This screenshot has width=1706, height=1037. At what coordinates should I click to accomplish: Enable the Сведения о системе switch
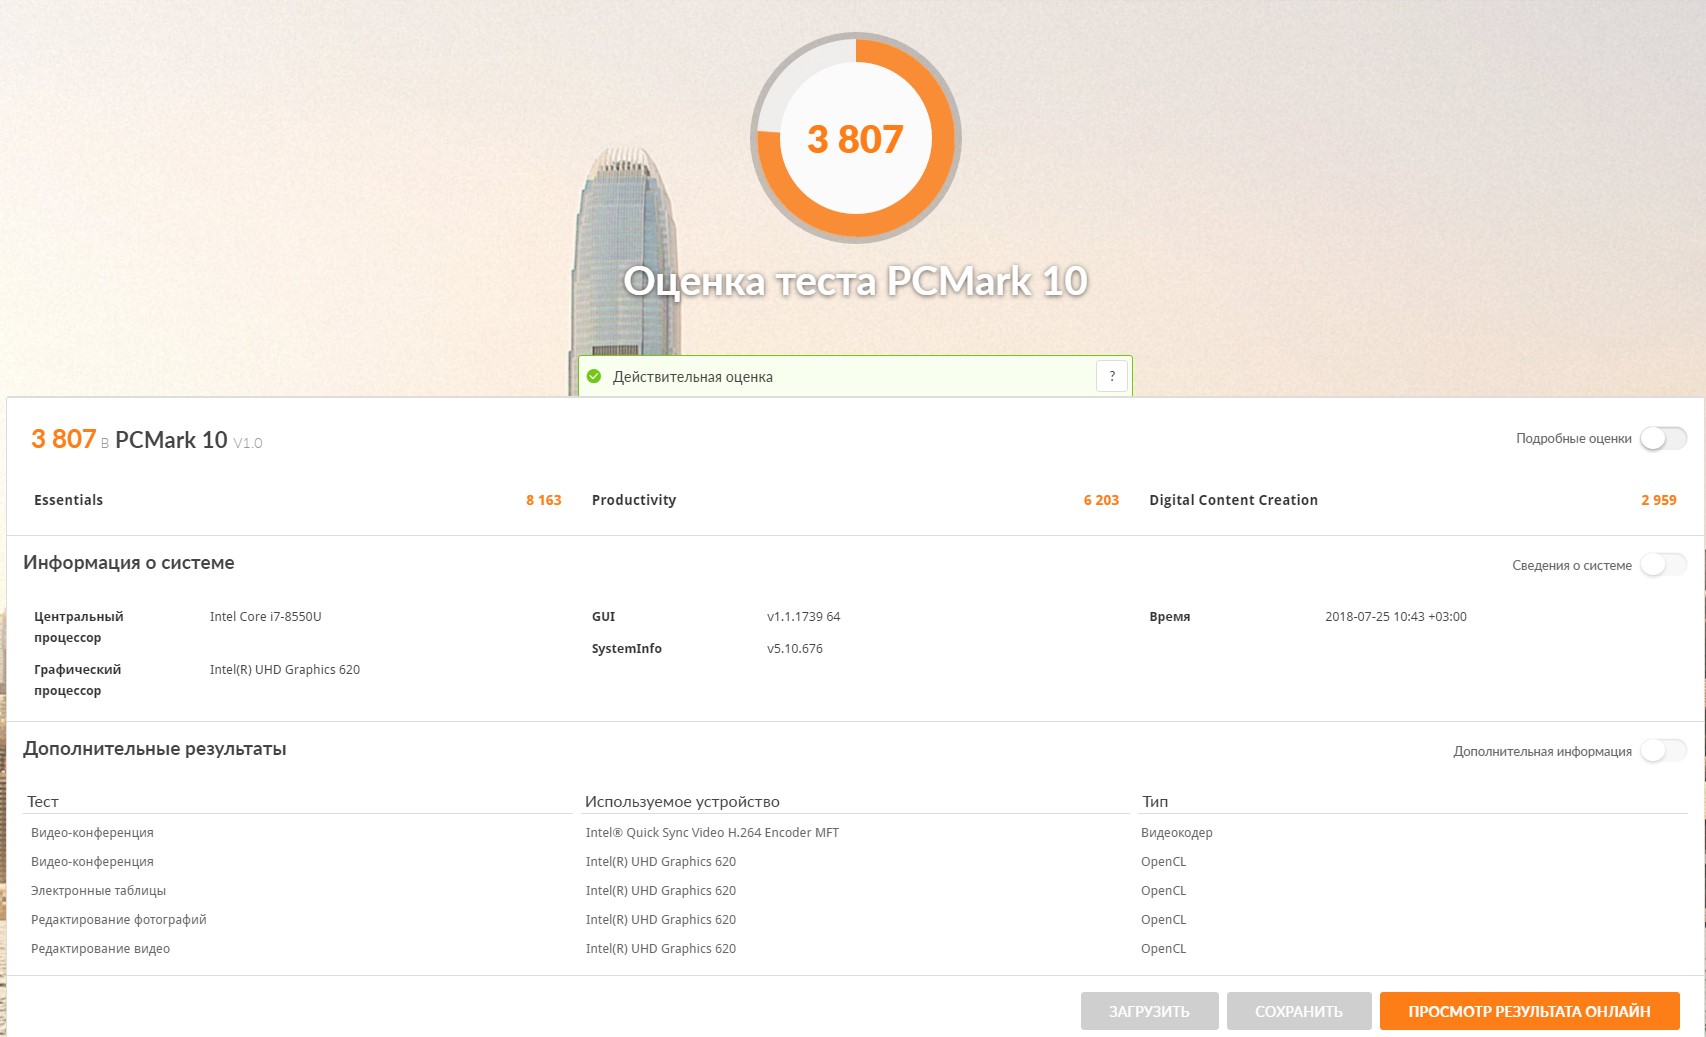[1663, 565]
